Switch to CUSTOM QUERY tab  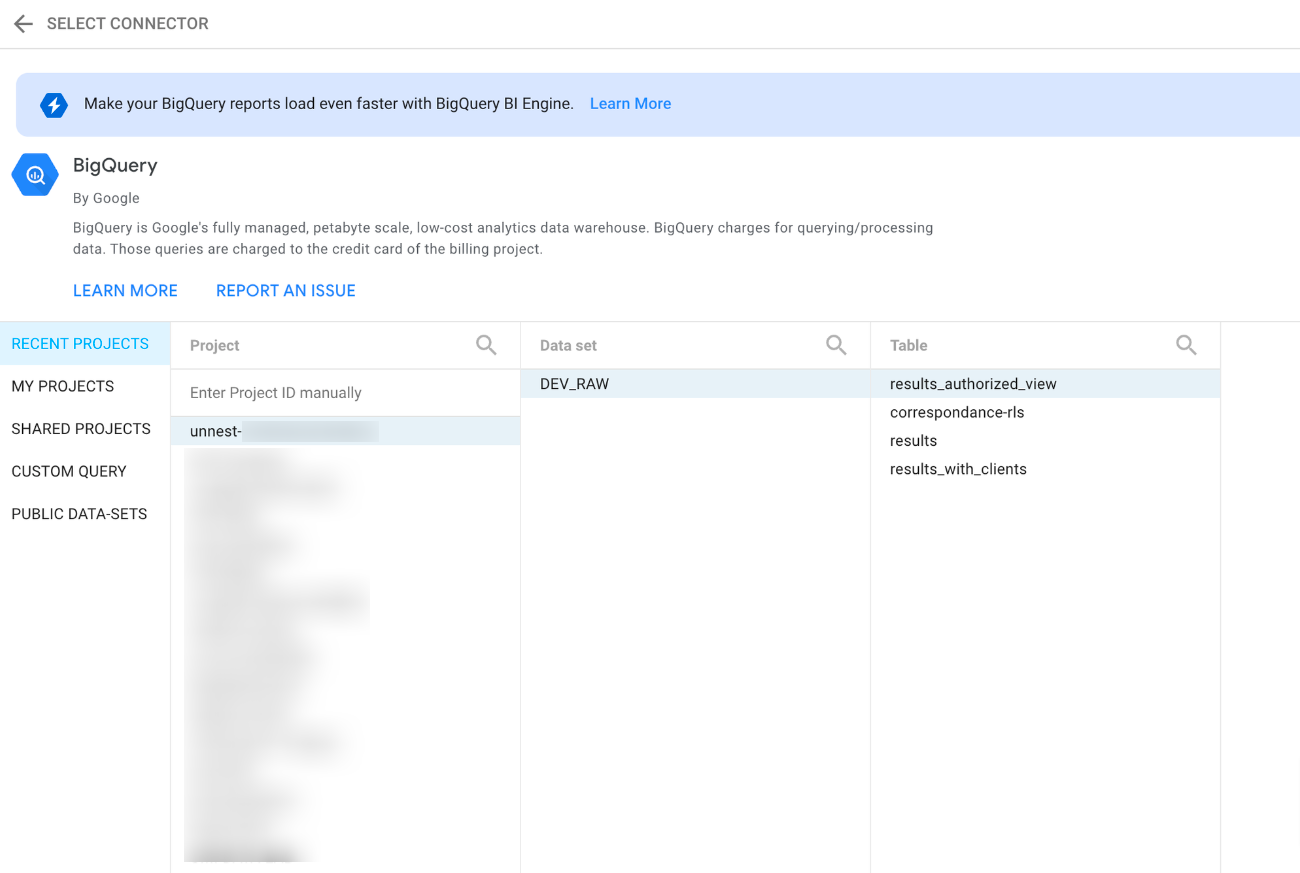pyautogui.click(x=85, y=471)
